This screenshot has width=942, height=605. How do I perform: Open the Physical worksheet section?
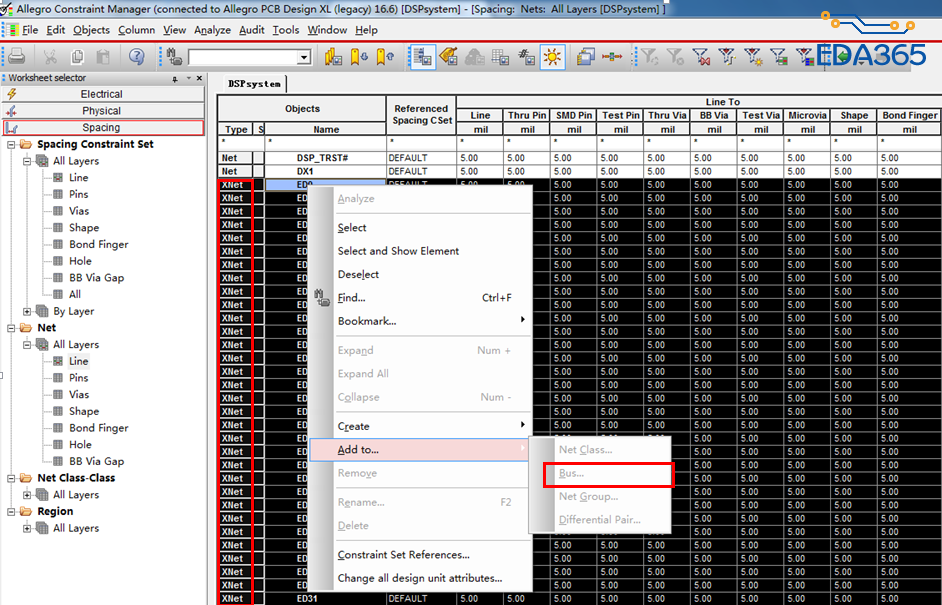click(x=101, y=111)
